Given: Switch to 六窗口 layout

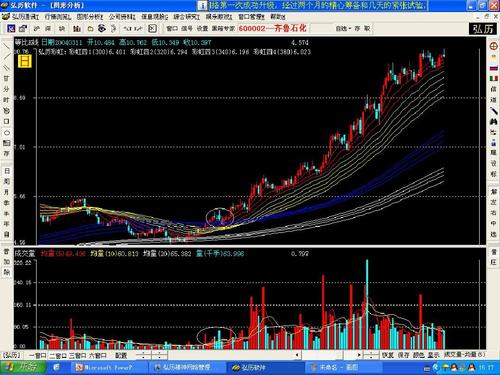Looking at the screenshot, I should click(97, 355).
